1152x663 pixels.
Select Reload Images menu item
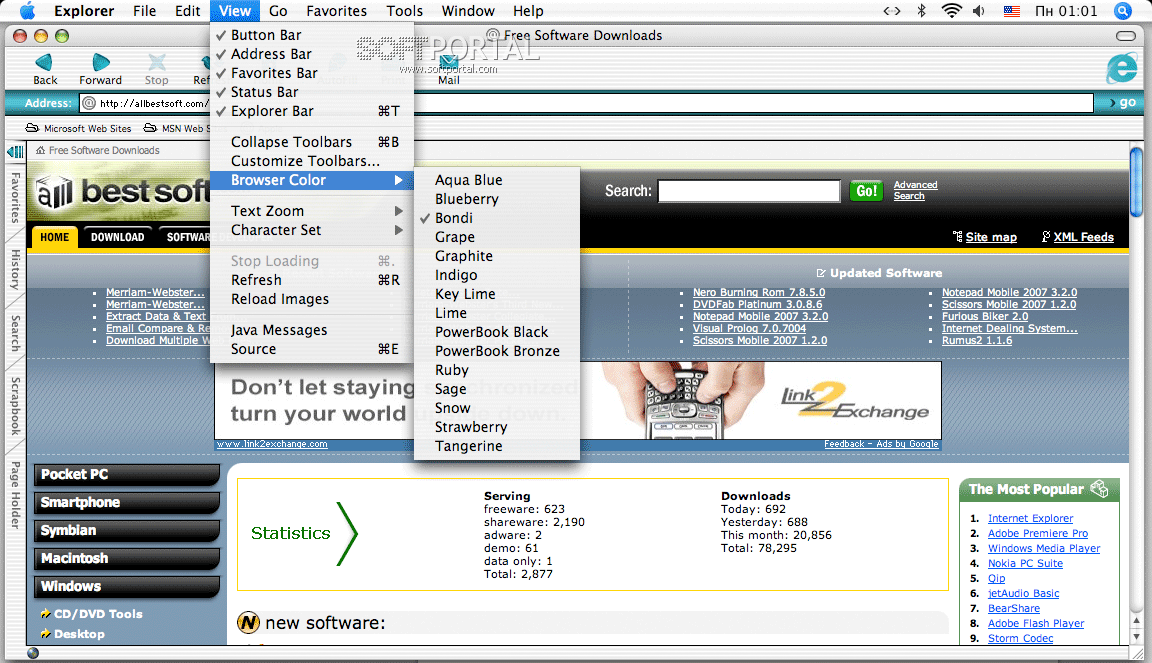click(x=312, y=299)
